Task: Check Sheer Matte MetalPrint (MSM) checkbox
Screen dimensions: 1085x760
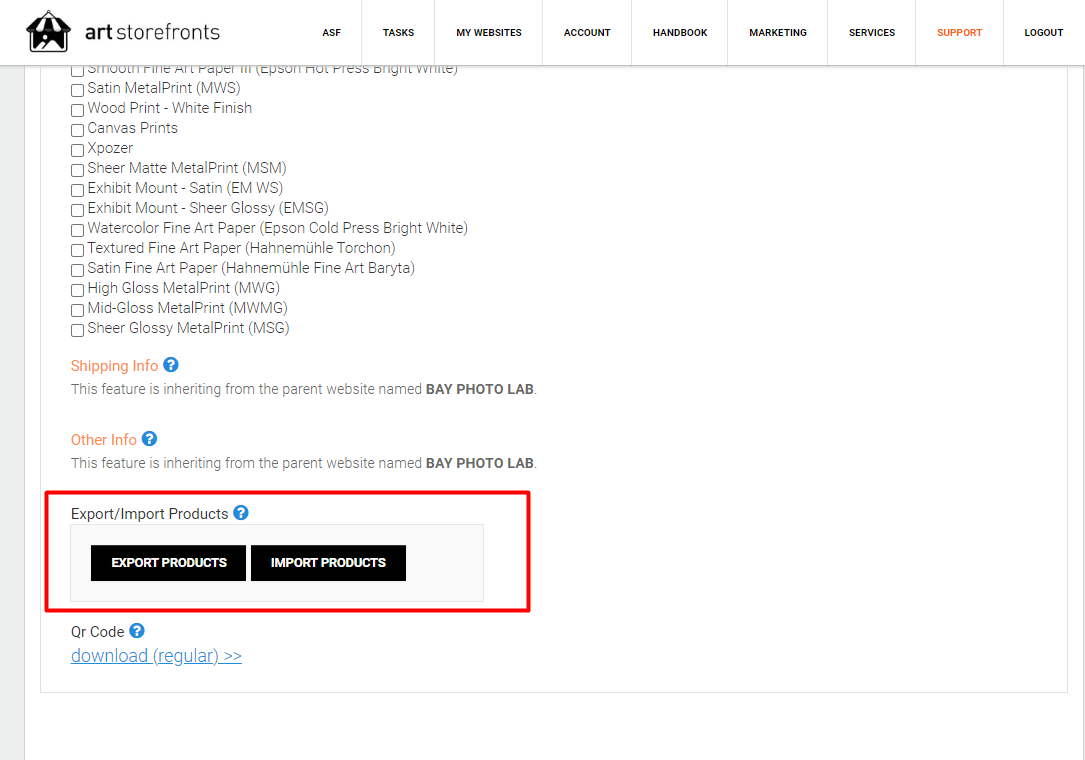Action: tap(78, 170)
